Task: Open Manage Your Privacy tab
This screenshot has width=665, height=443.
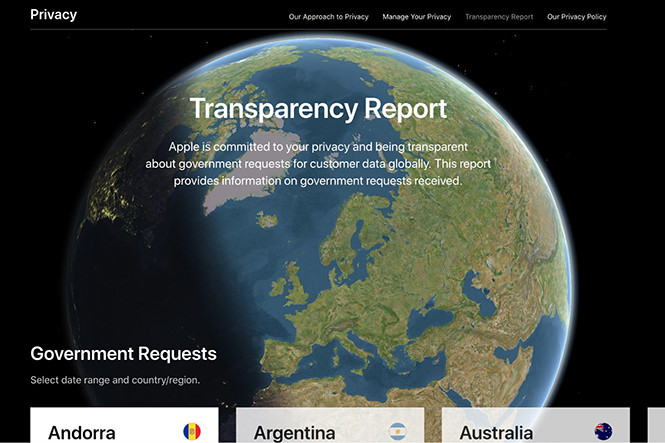Action: click(x=416, y=17)
